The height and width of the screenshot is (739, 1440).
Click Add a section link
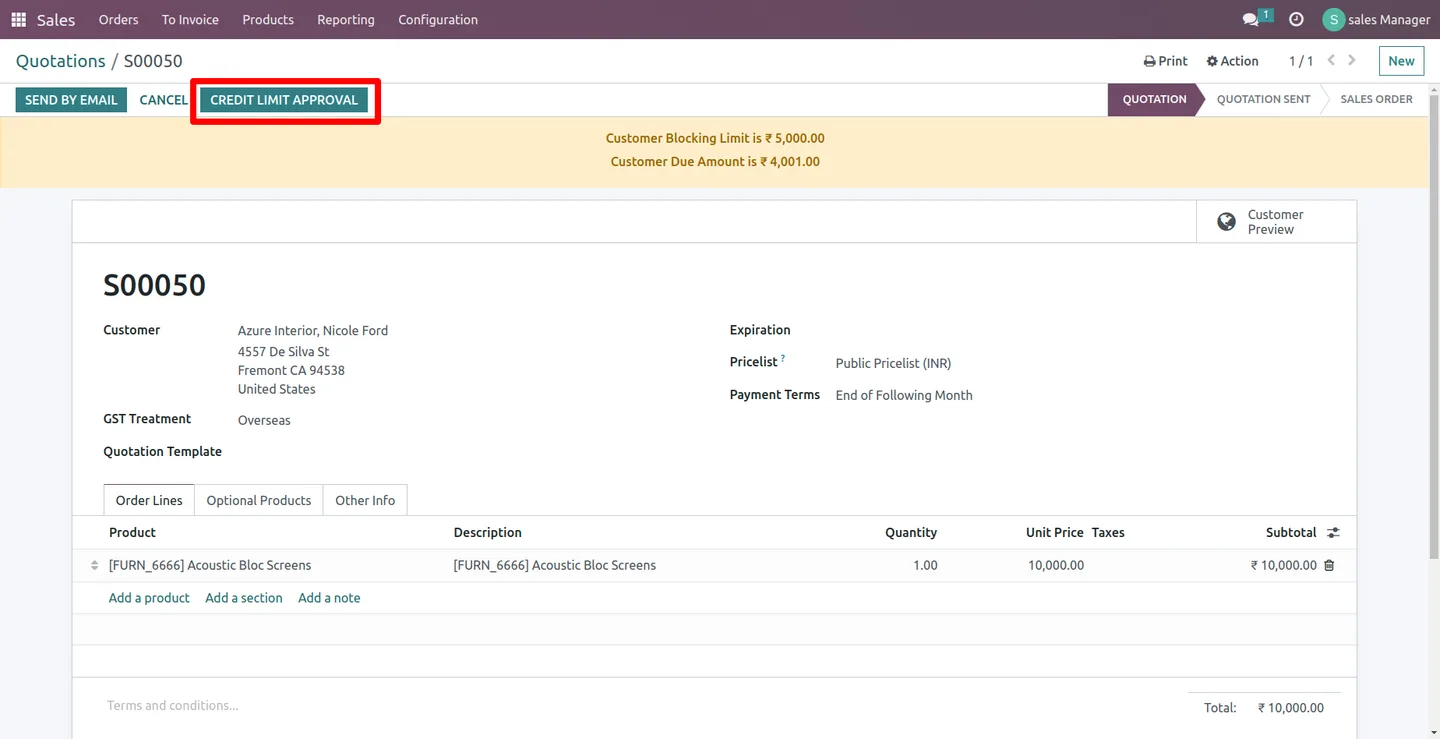[244, 598]
